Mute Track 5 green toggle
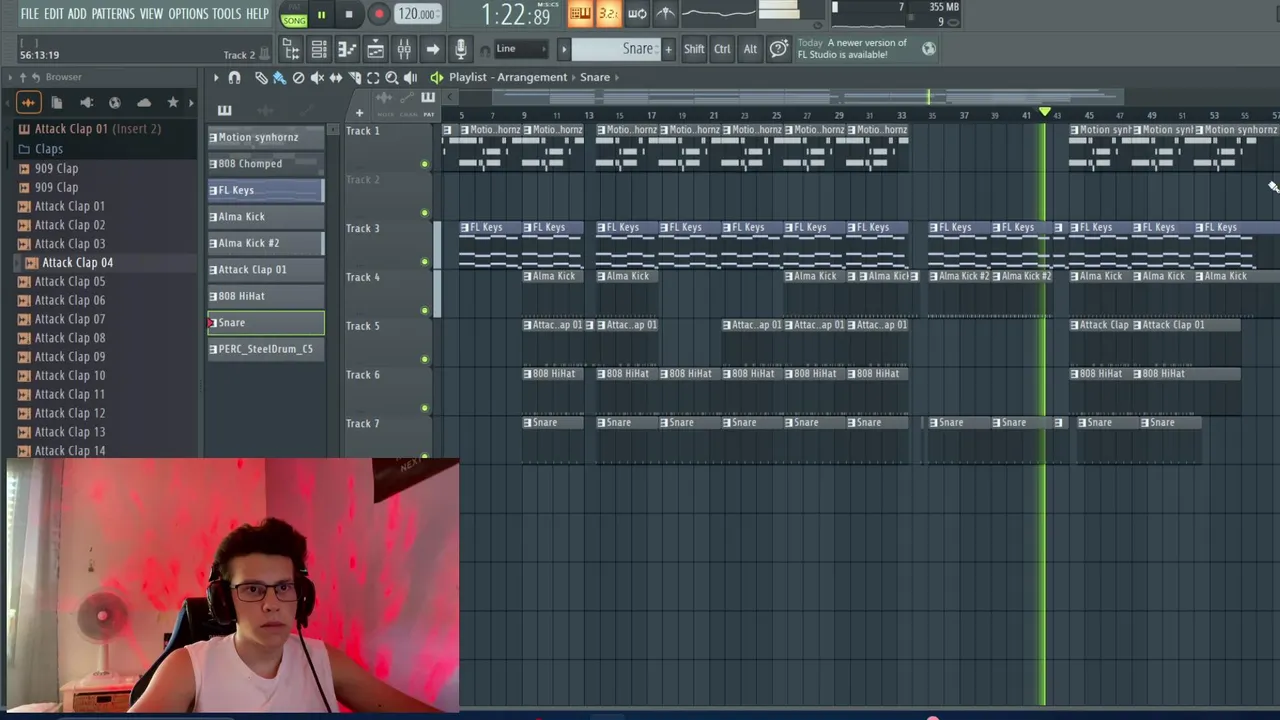Screen dimensions: 1280x720 coord(424,360)
